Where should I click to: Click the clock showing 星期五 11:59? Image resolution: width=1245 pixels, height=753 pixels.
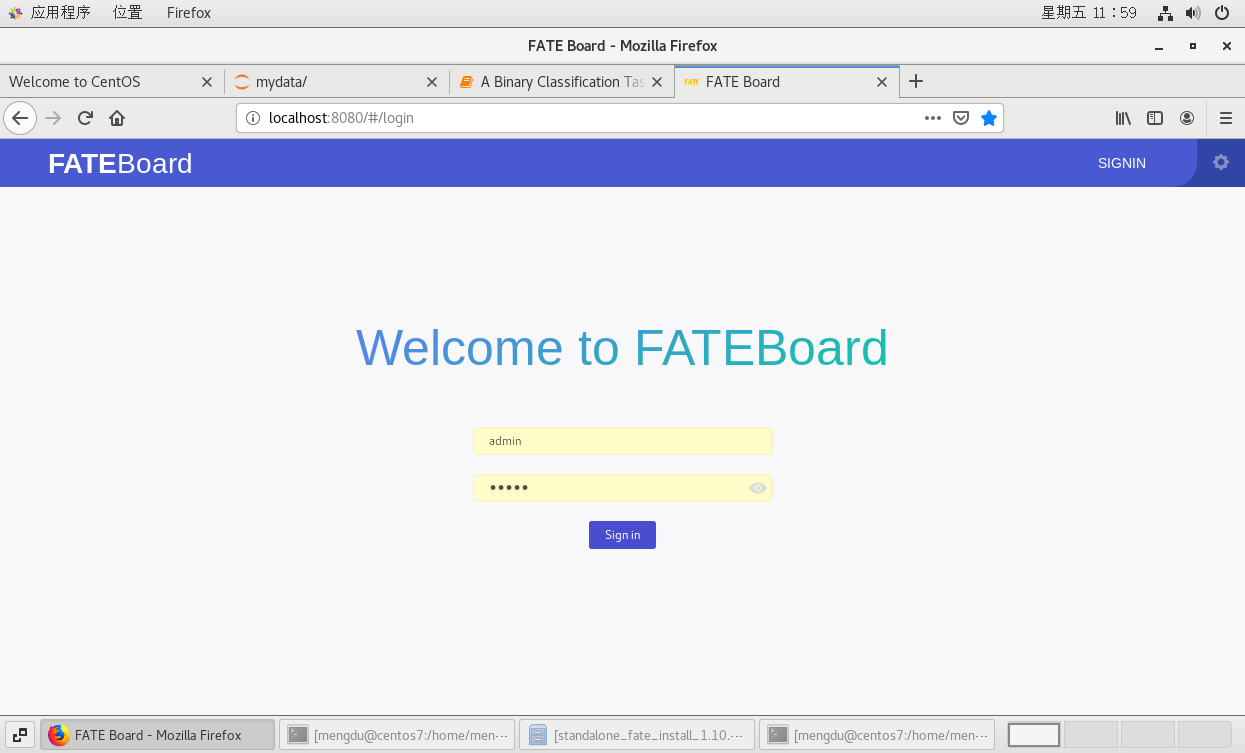pyautogui.click(x=1090, y=13)
